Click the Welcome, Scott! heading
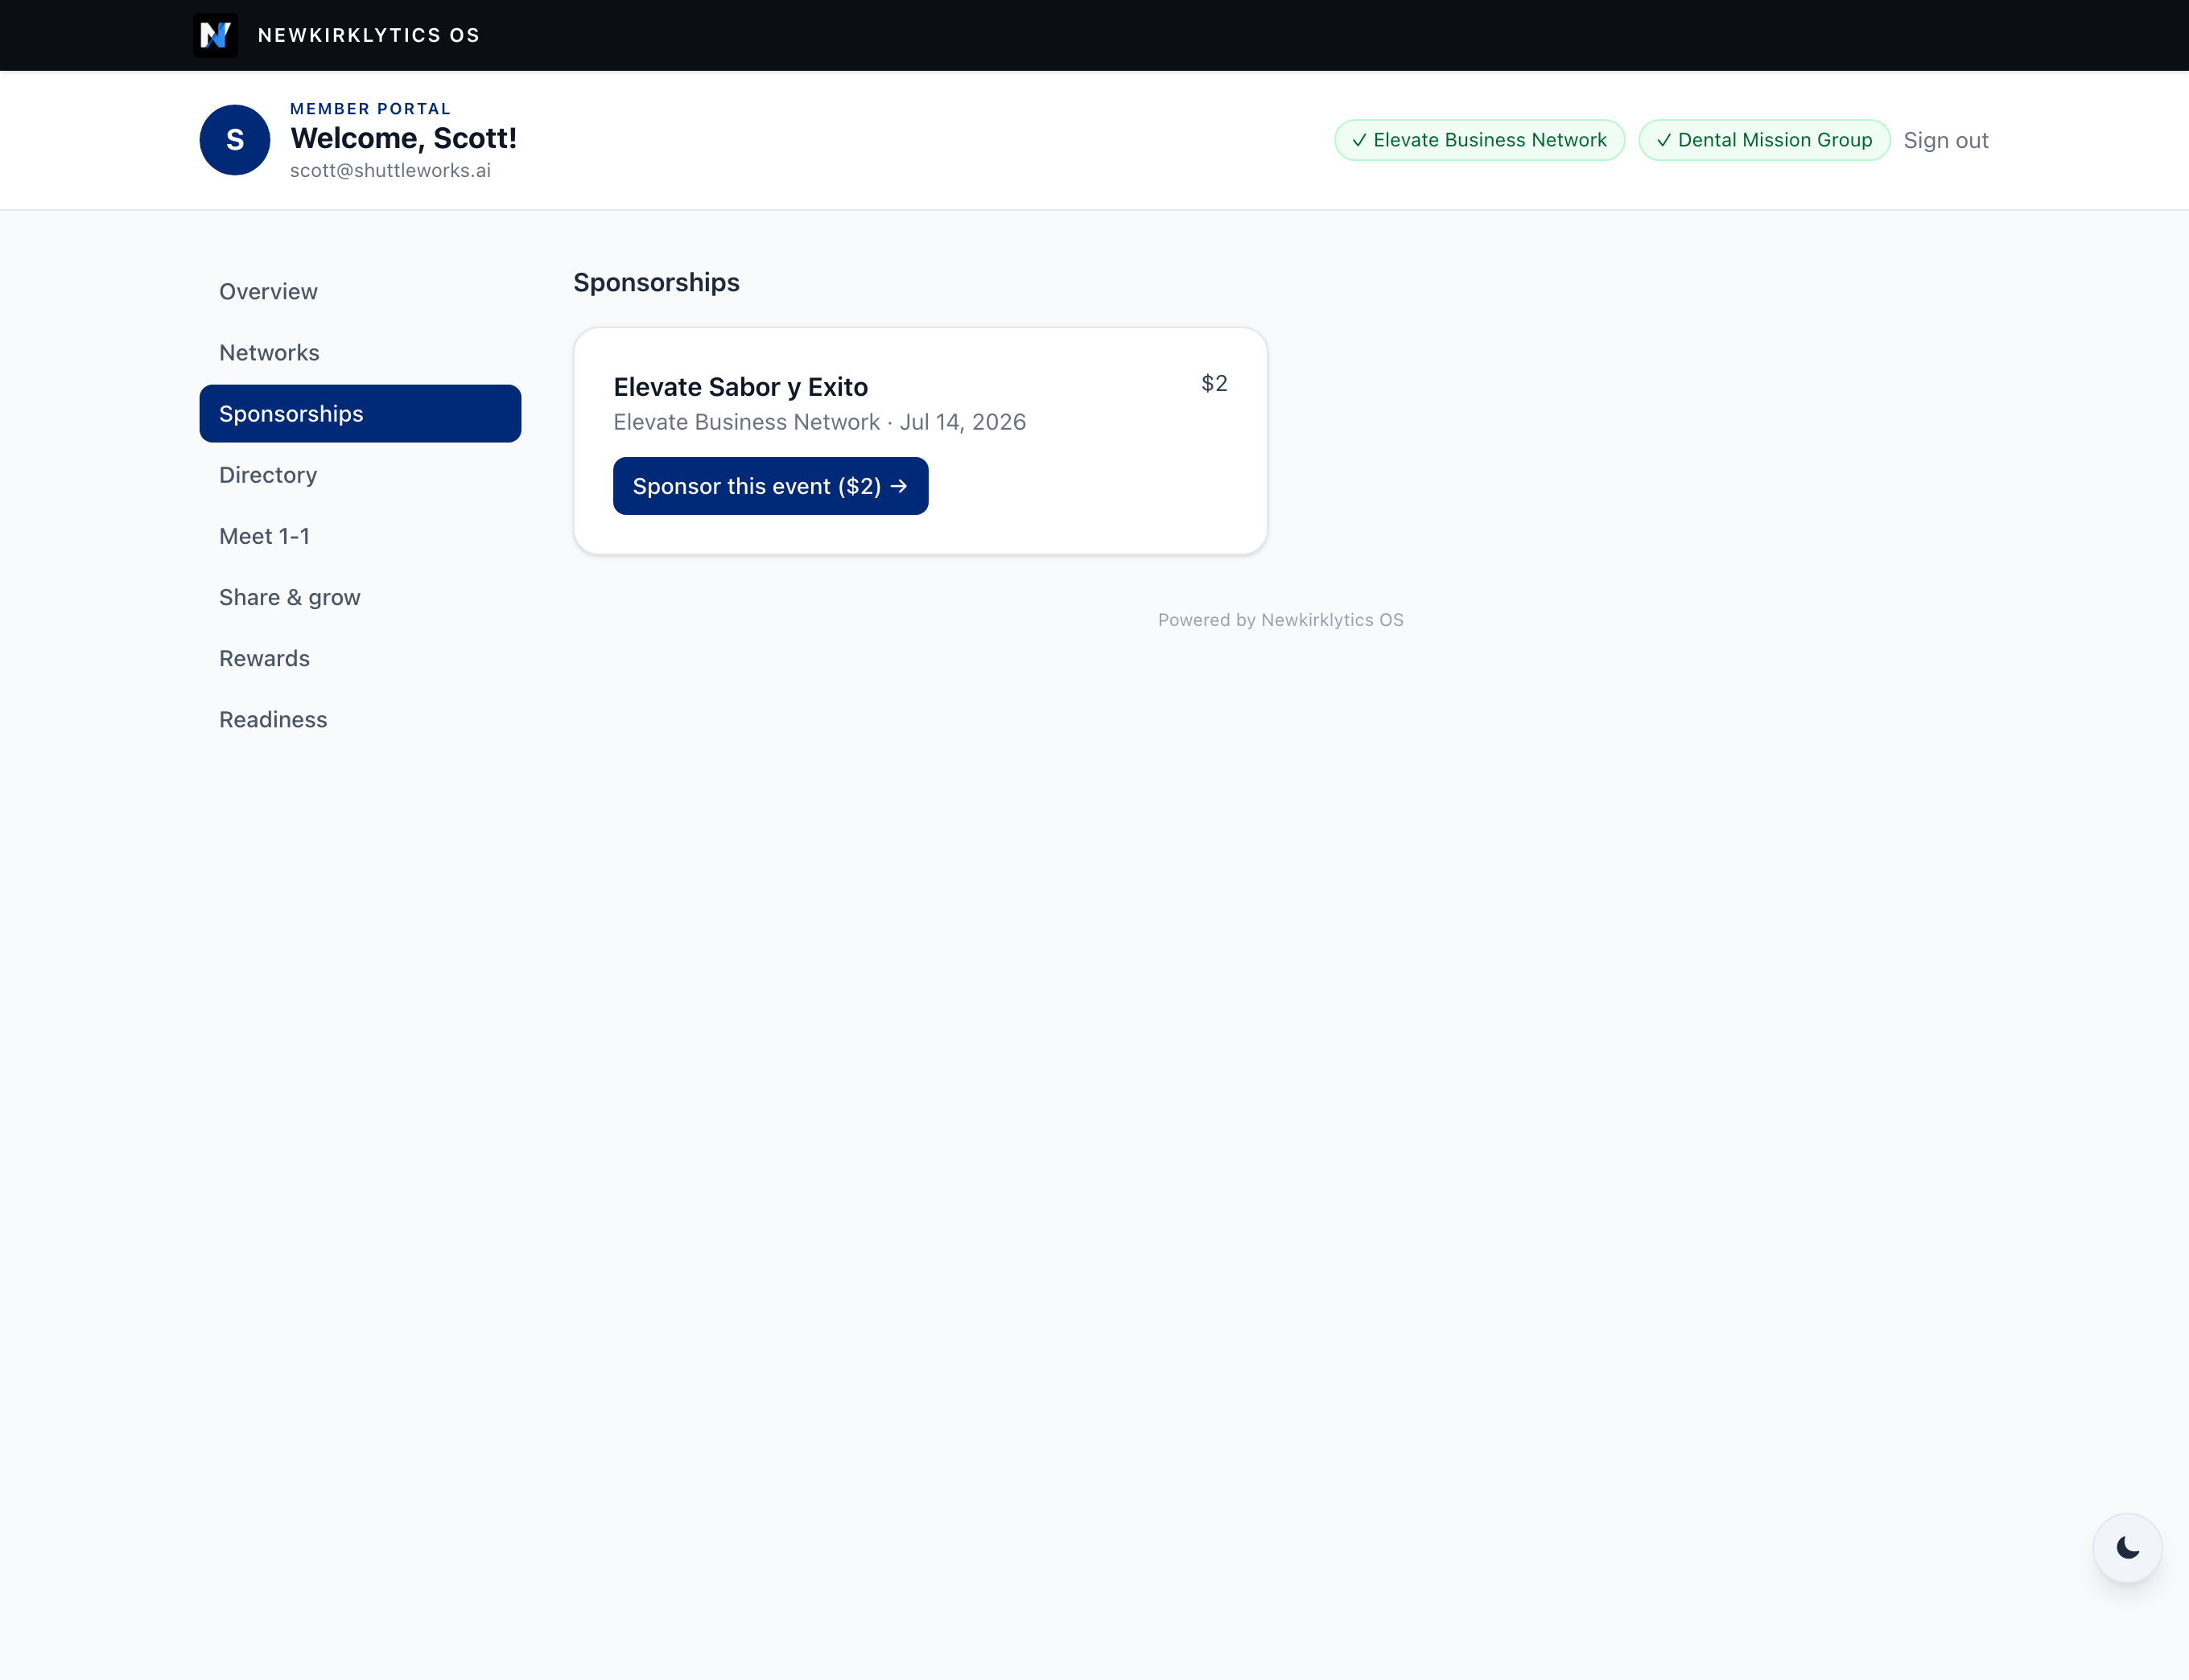Image resolution: width=2189 pixels, height=1680 pixels. click(403, 138)
